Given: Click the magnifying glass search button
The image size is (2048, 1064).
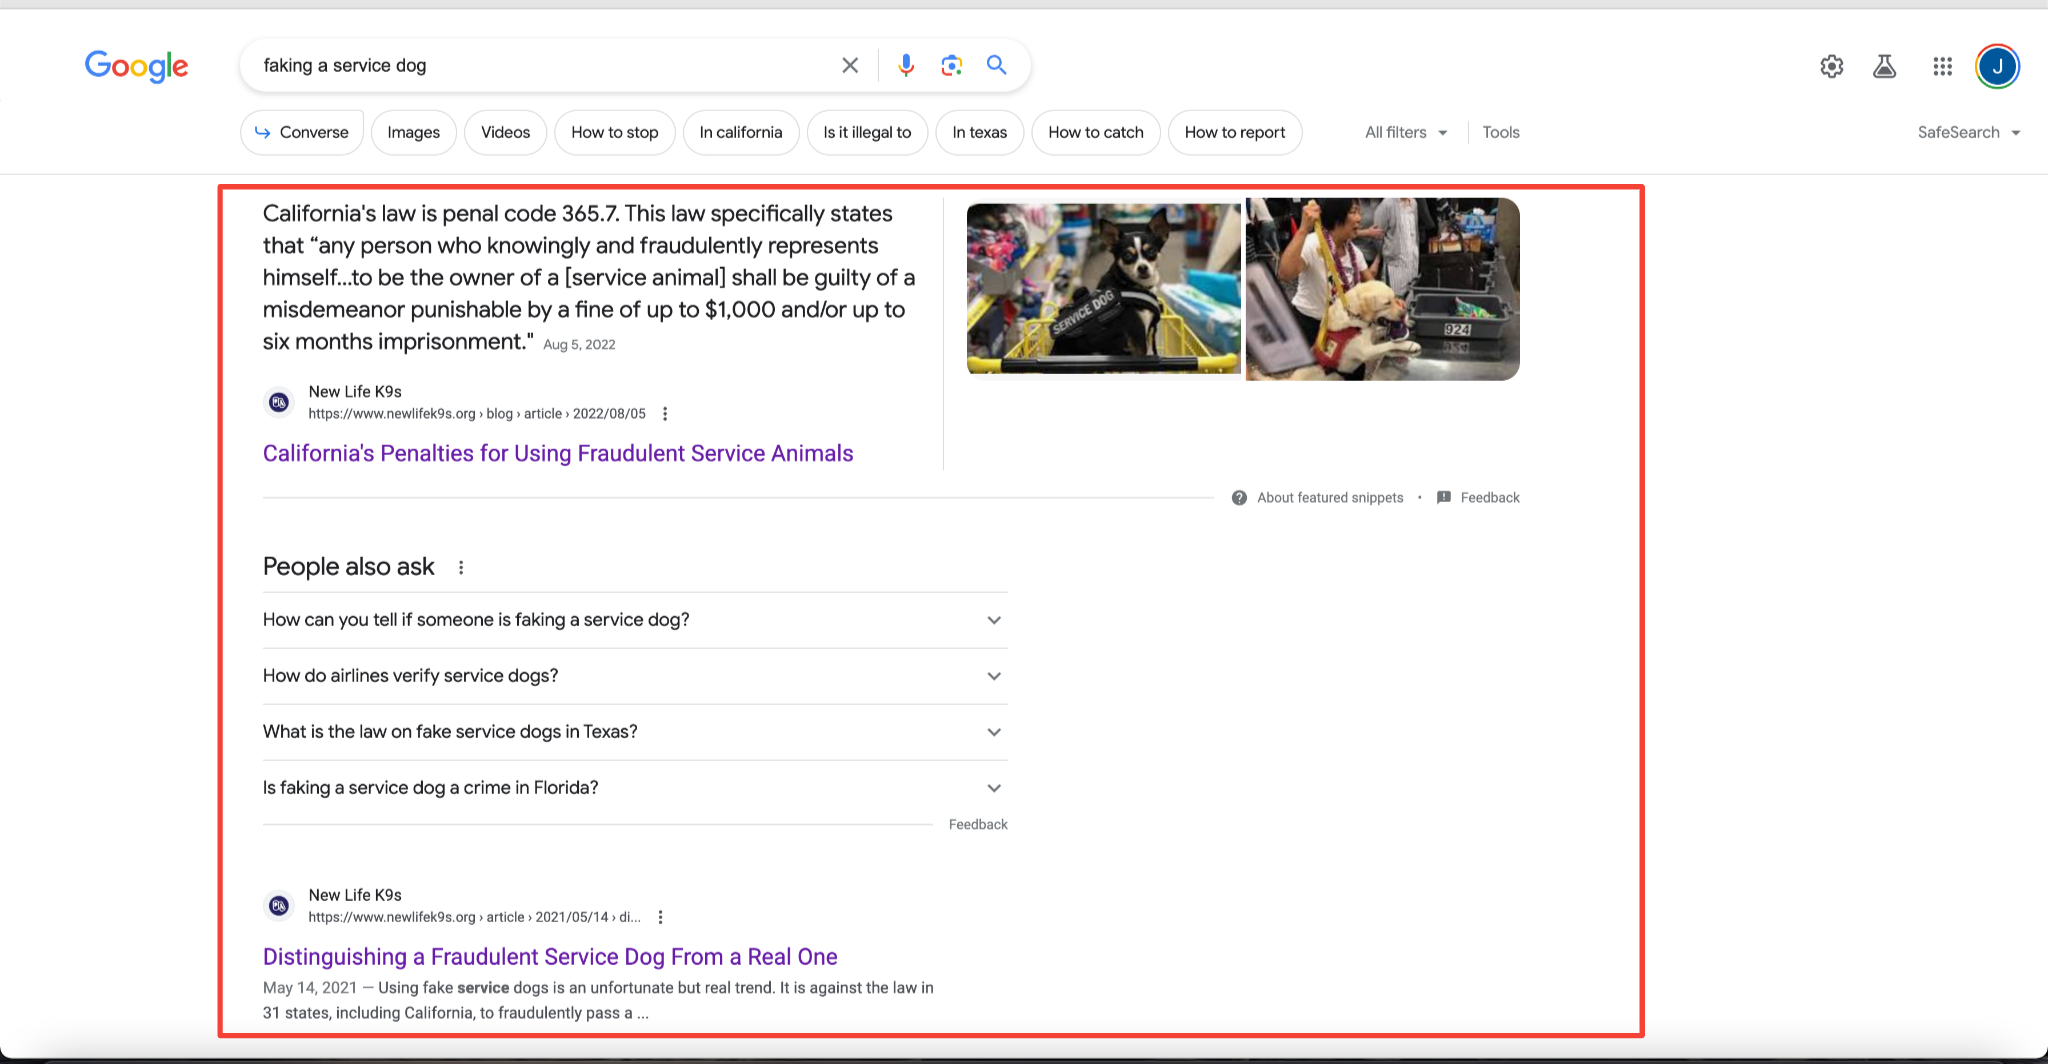Looking at the screenshot, I should (x=996, y=65).
